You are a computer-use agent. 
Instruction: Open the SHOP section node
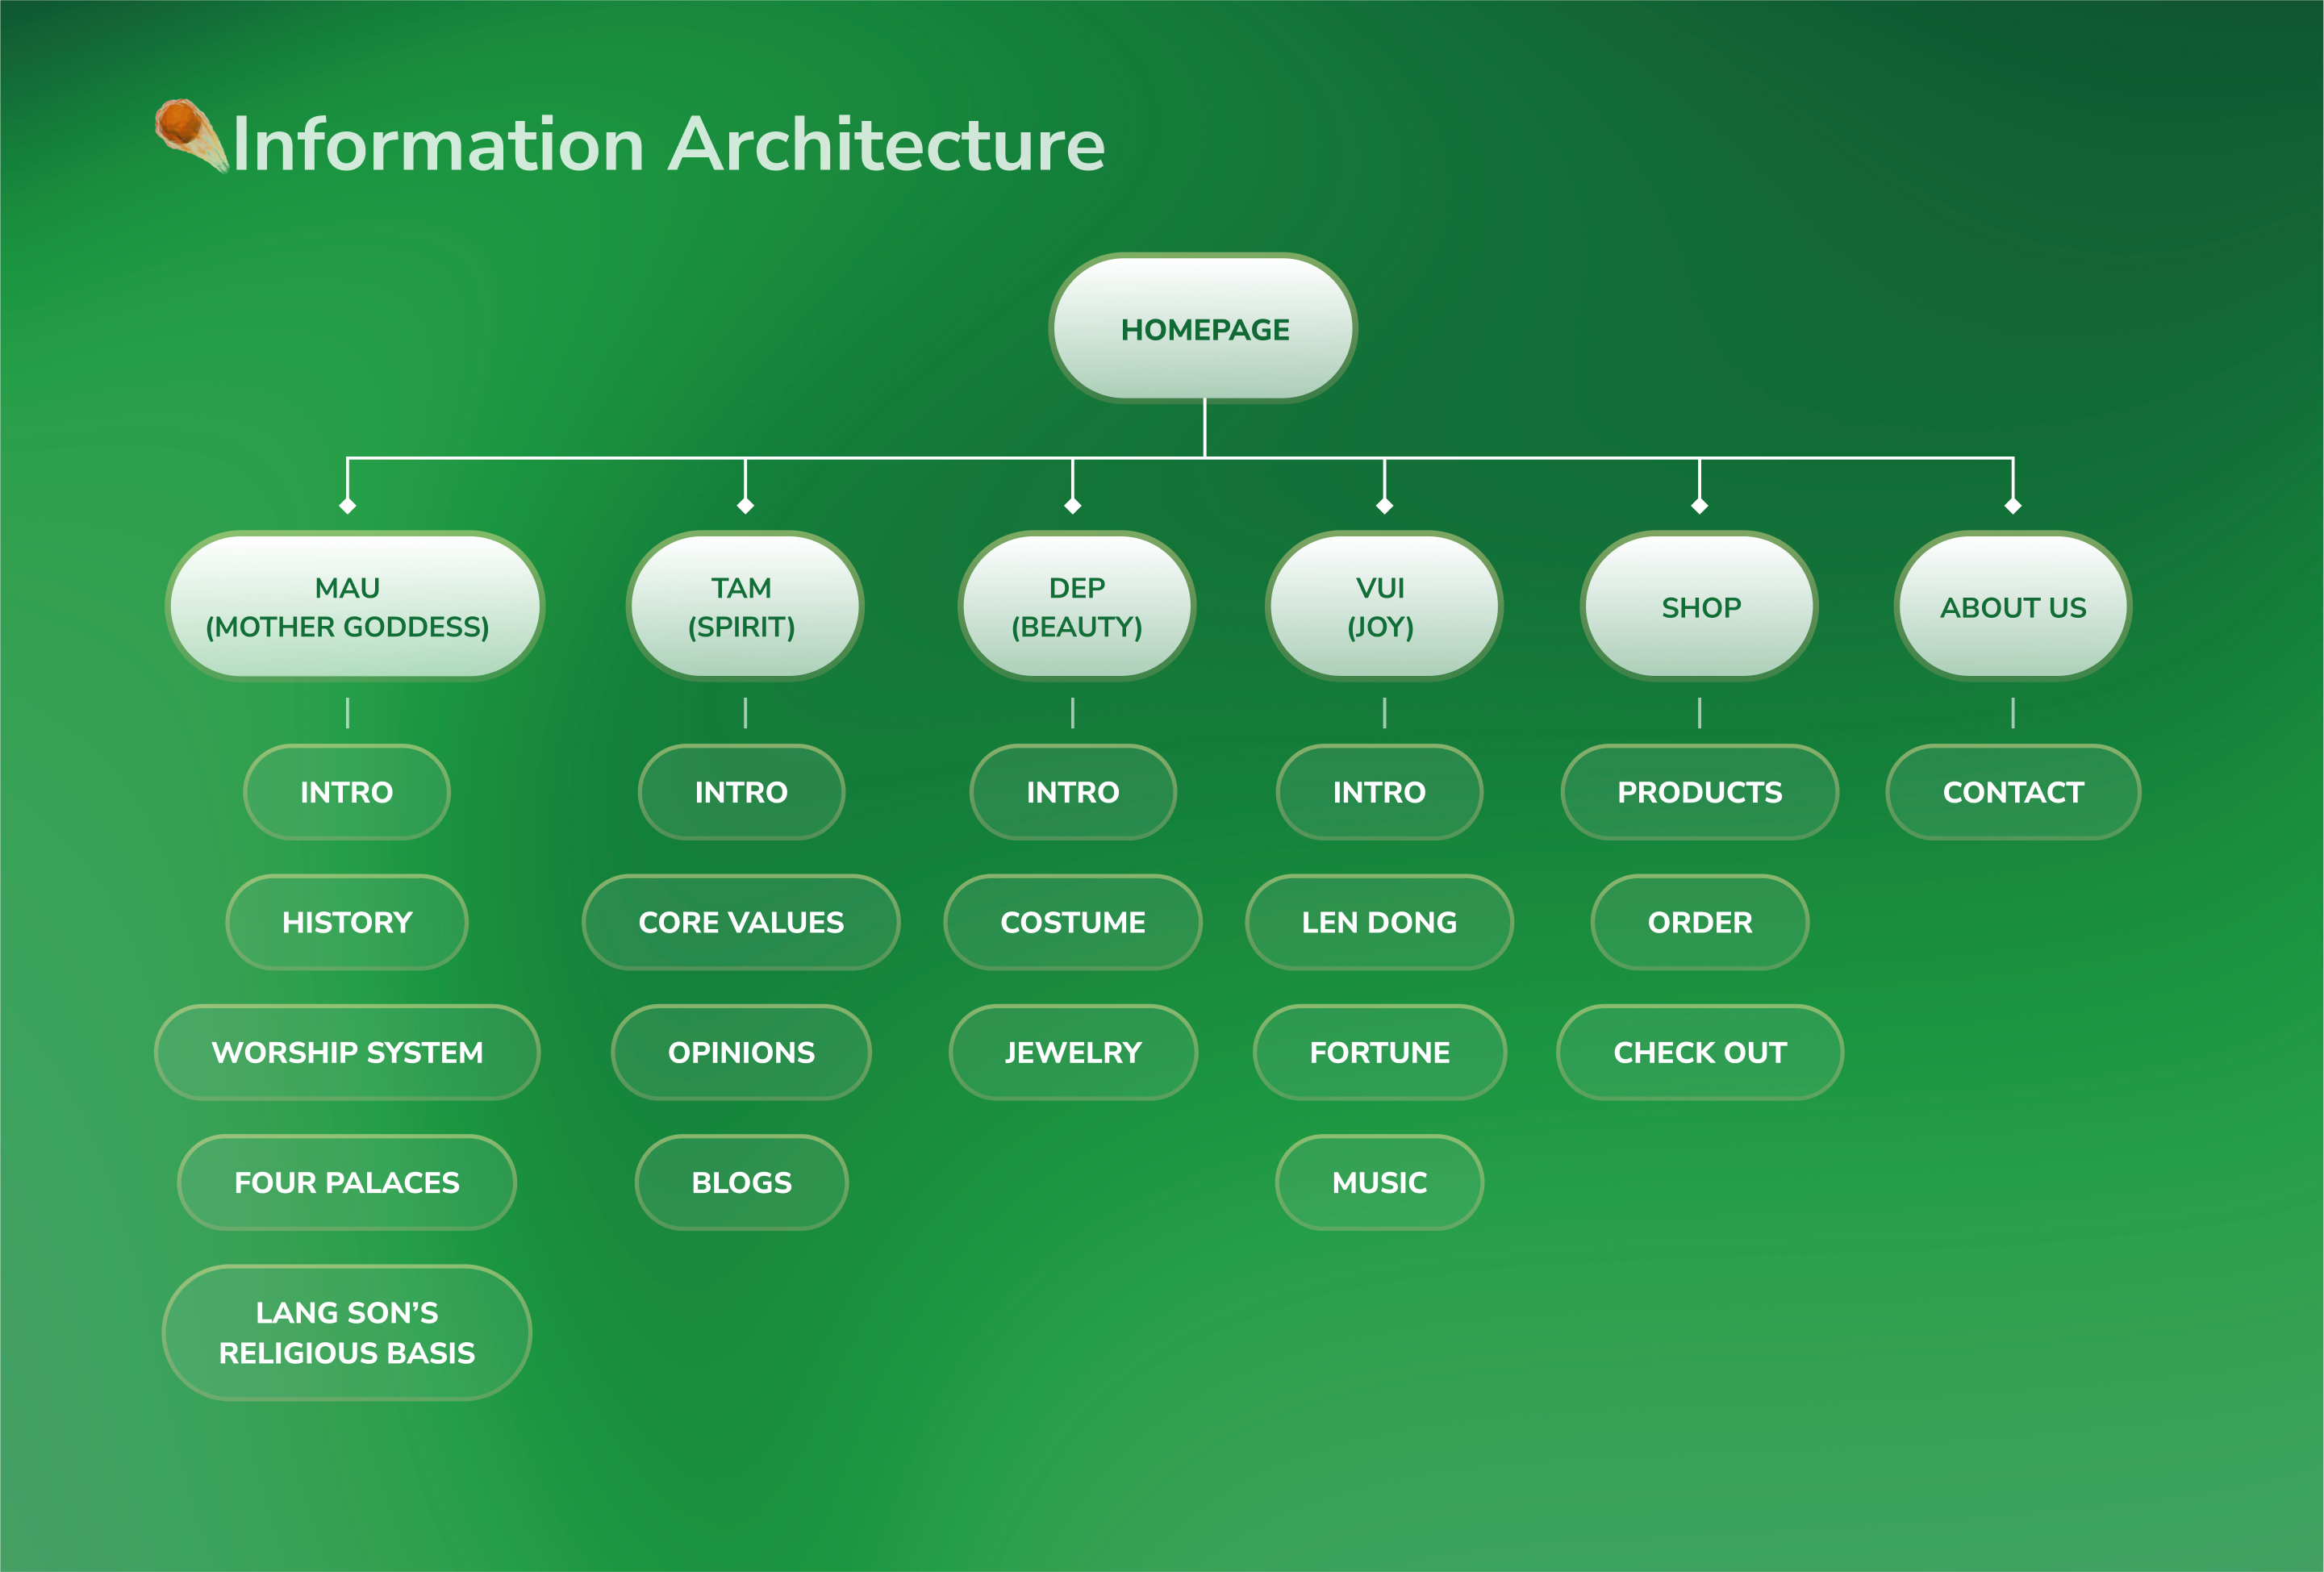point(1699,607)
